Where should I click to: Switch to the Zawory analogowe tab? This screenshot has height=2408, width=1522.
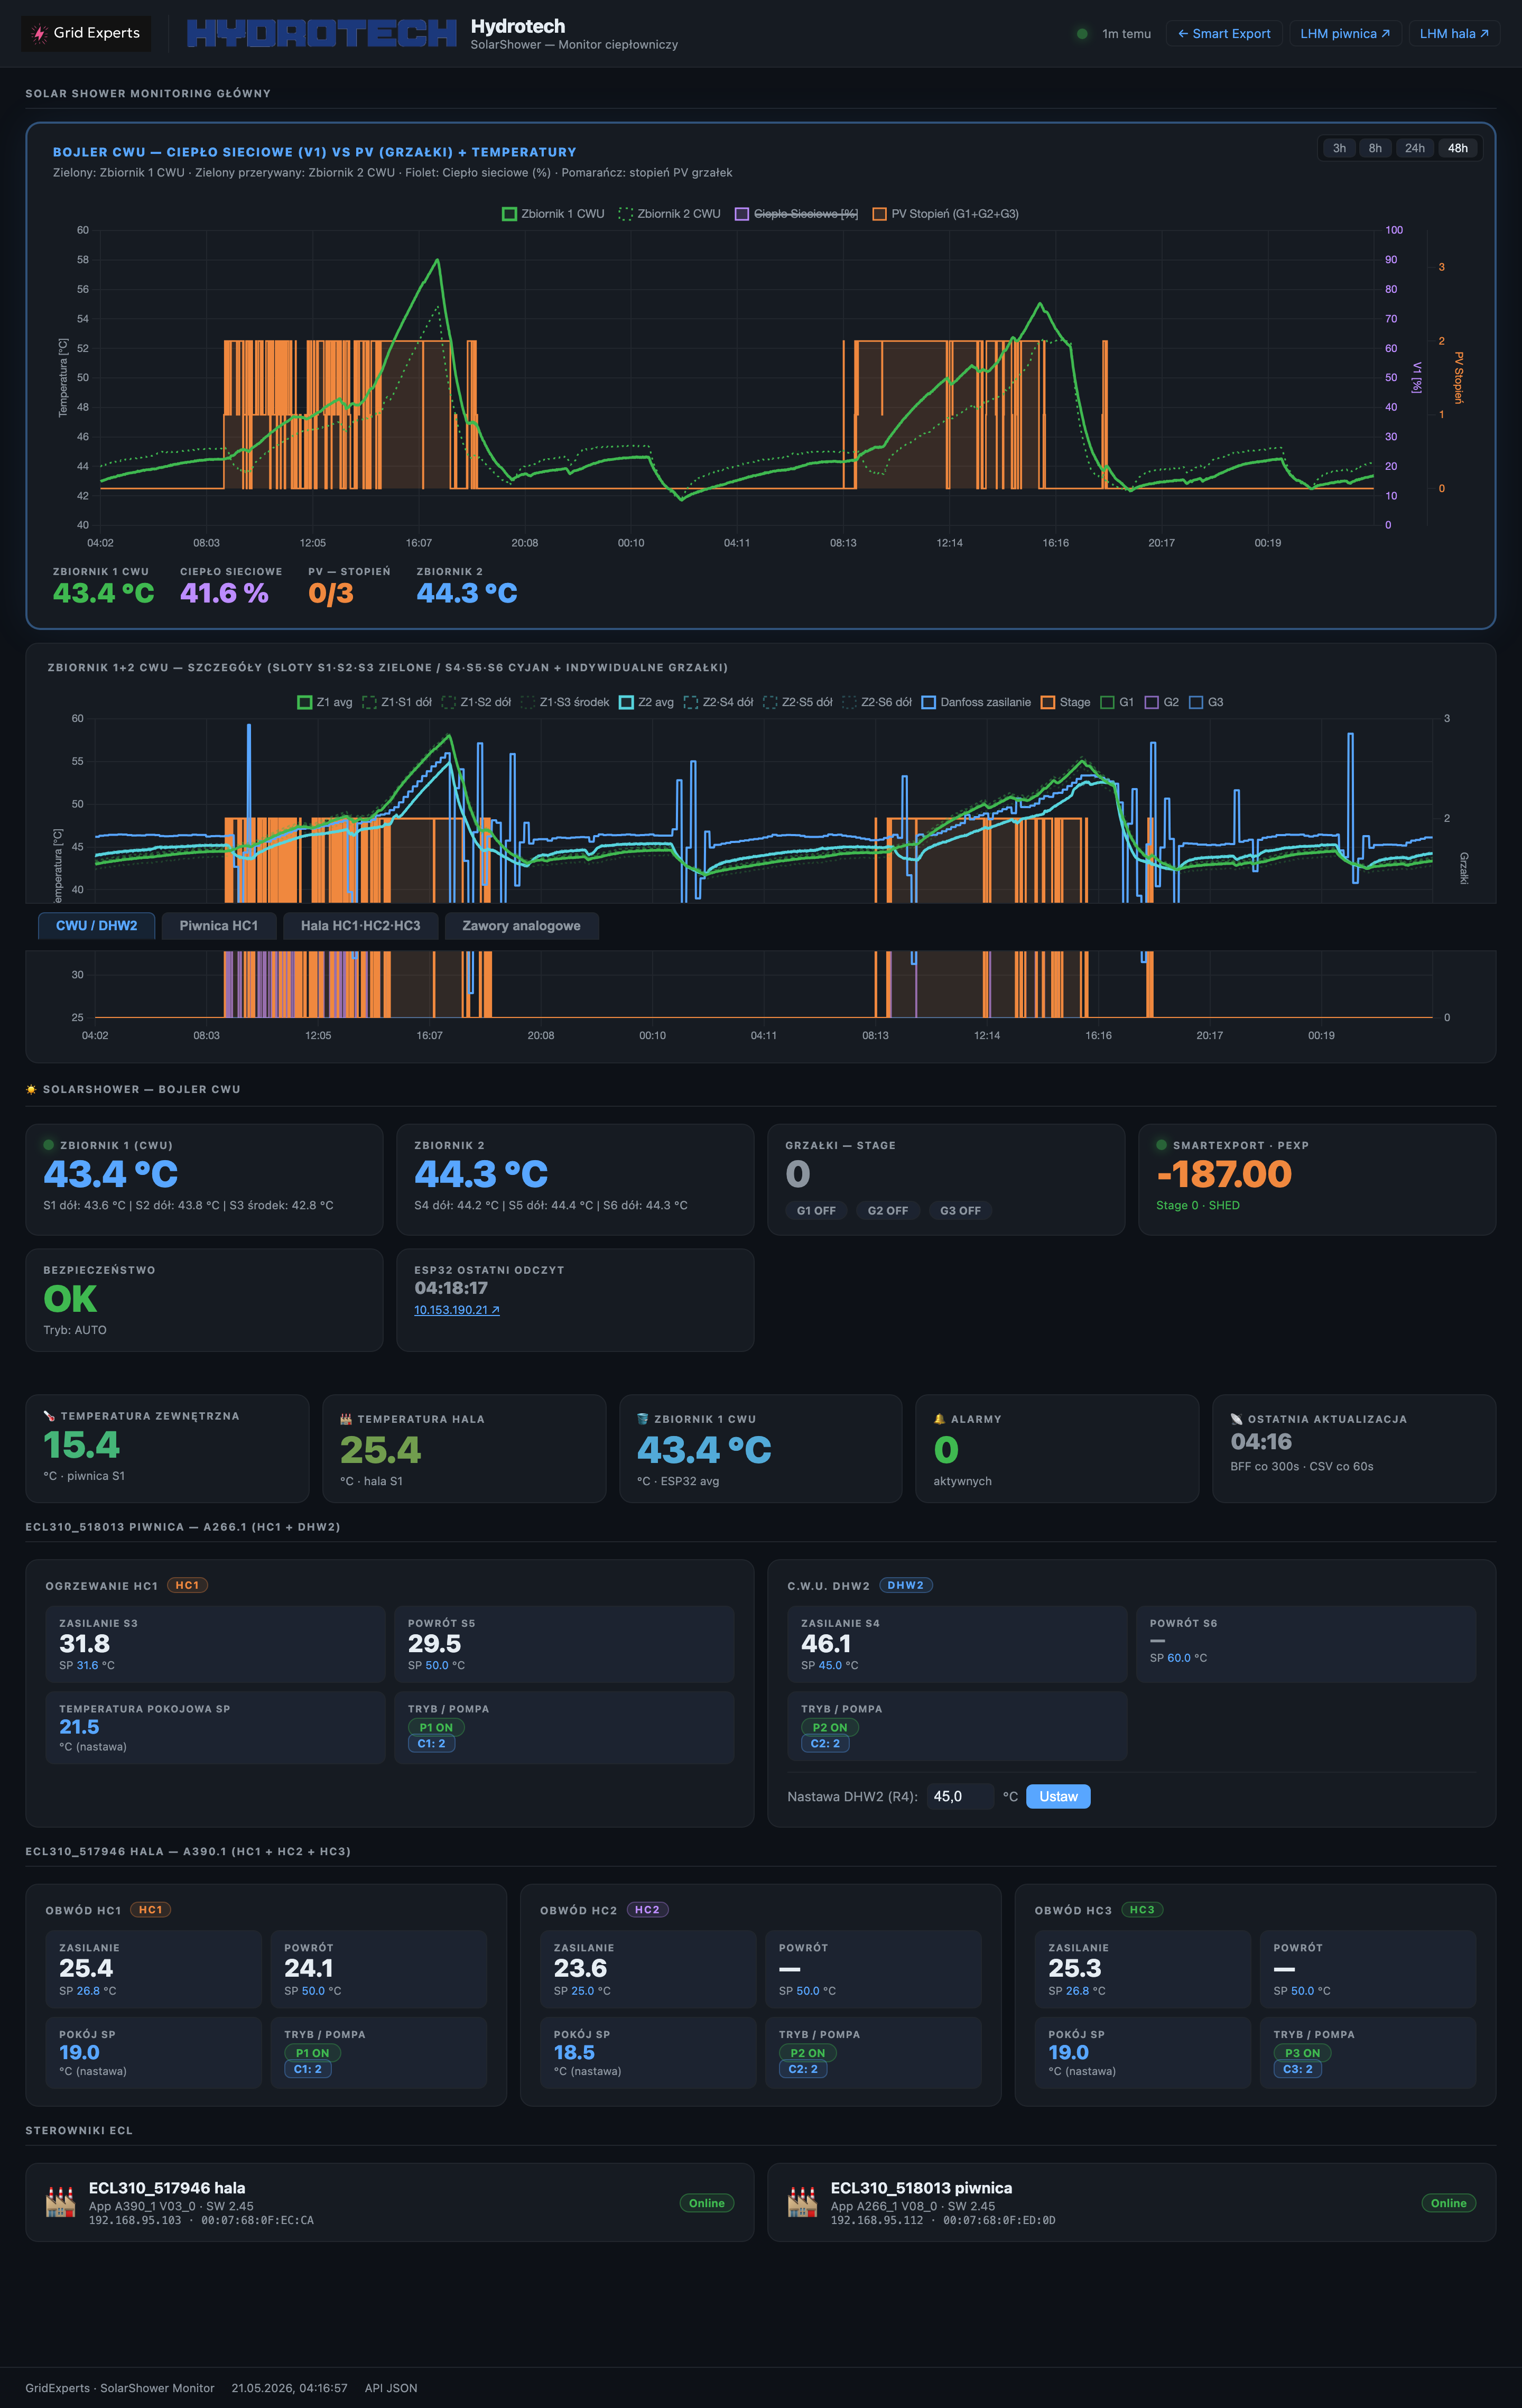(x=521, y=926)
